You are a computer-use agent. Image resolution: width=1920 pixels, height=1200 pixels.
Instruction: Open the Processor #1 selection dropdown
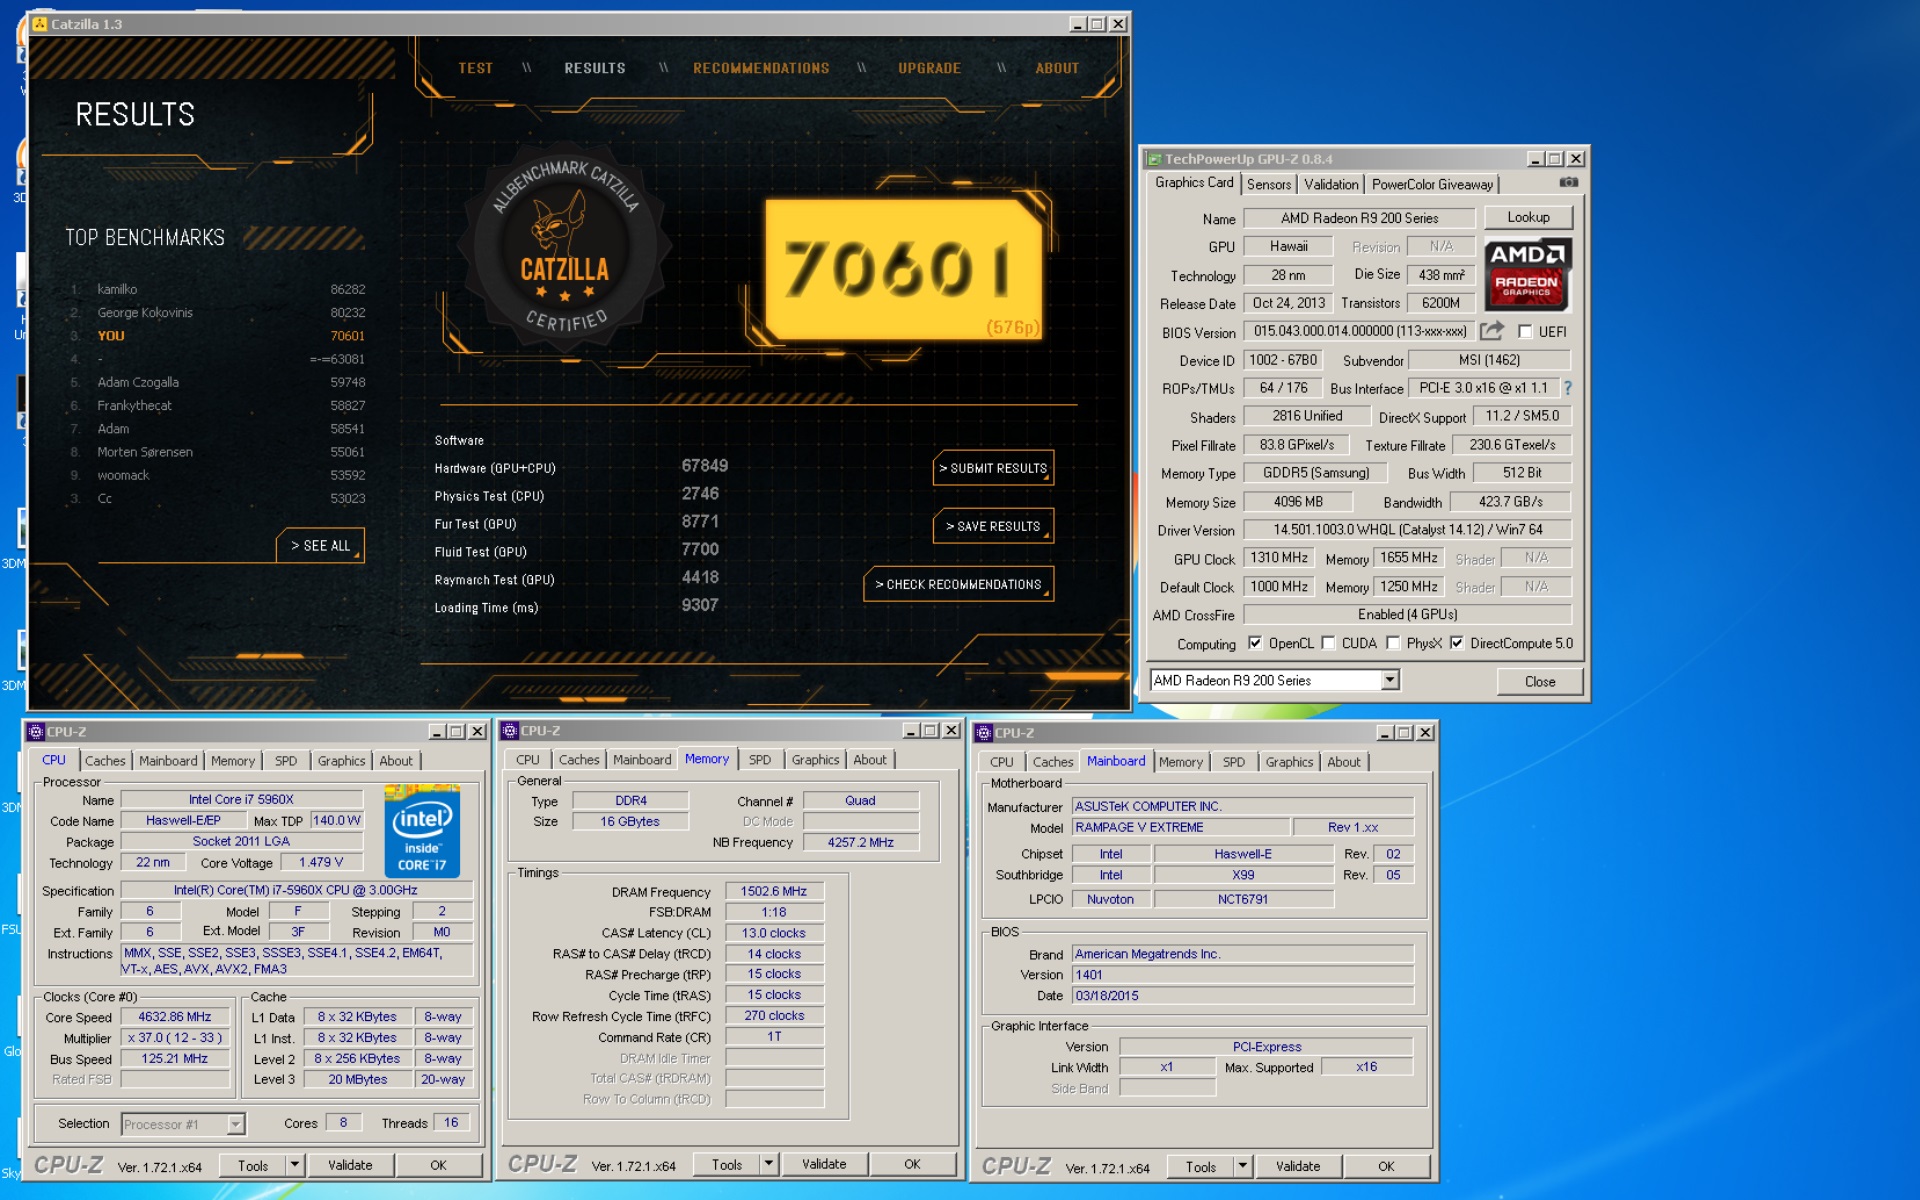point(235,1124)
